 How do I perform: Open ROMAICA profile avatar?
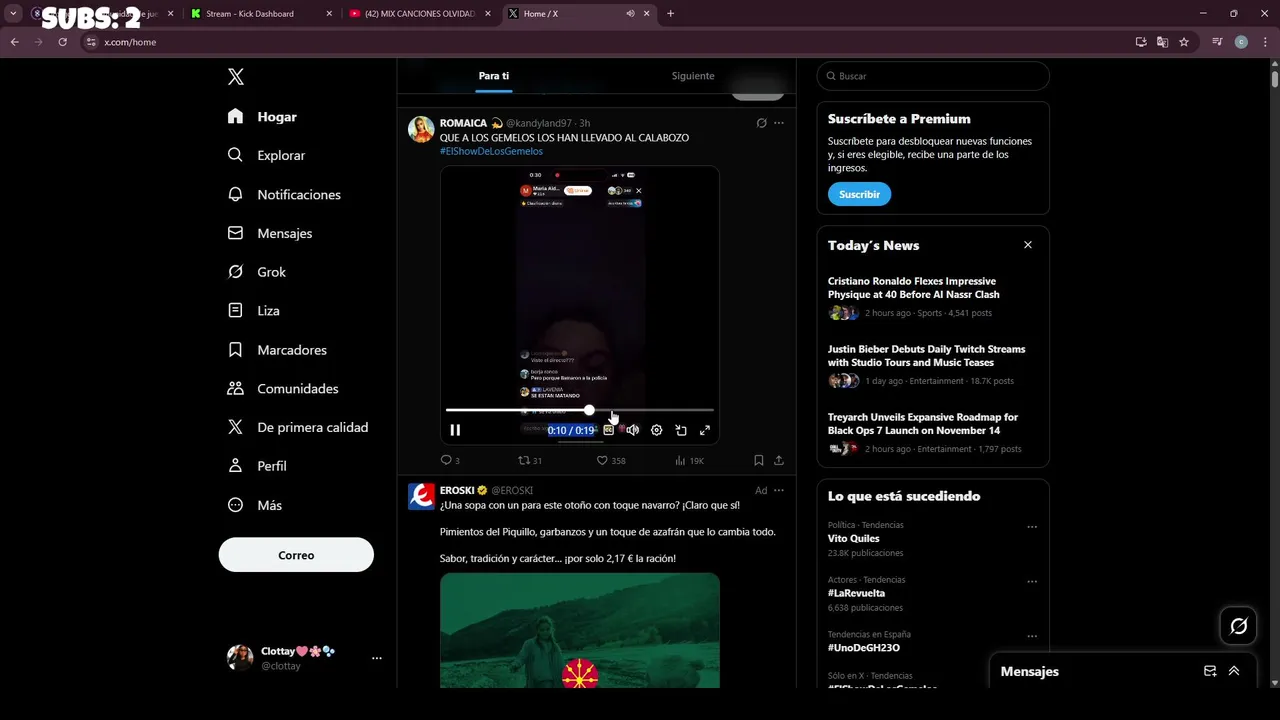click(x=421, y=129)
